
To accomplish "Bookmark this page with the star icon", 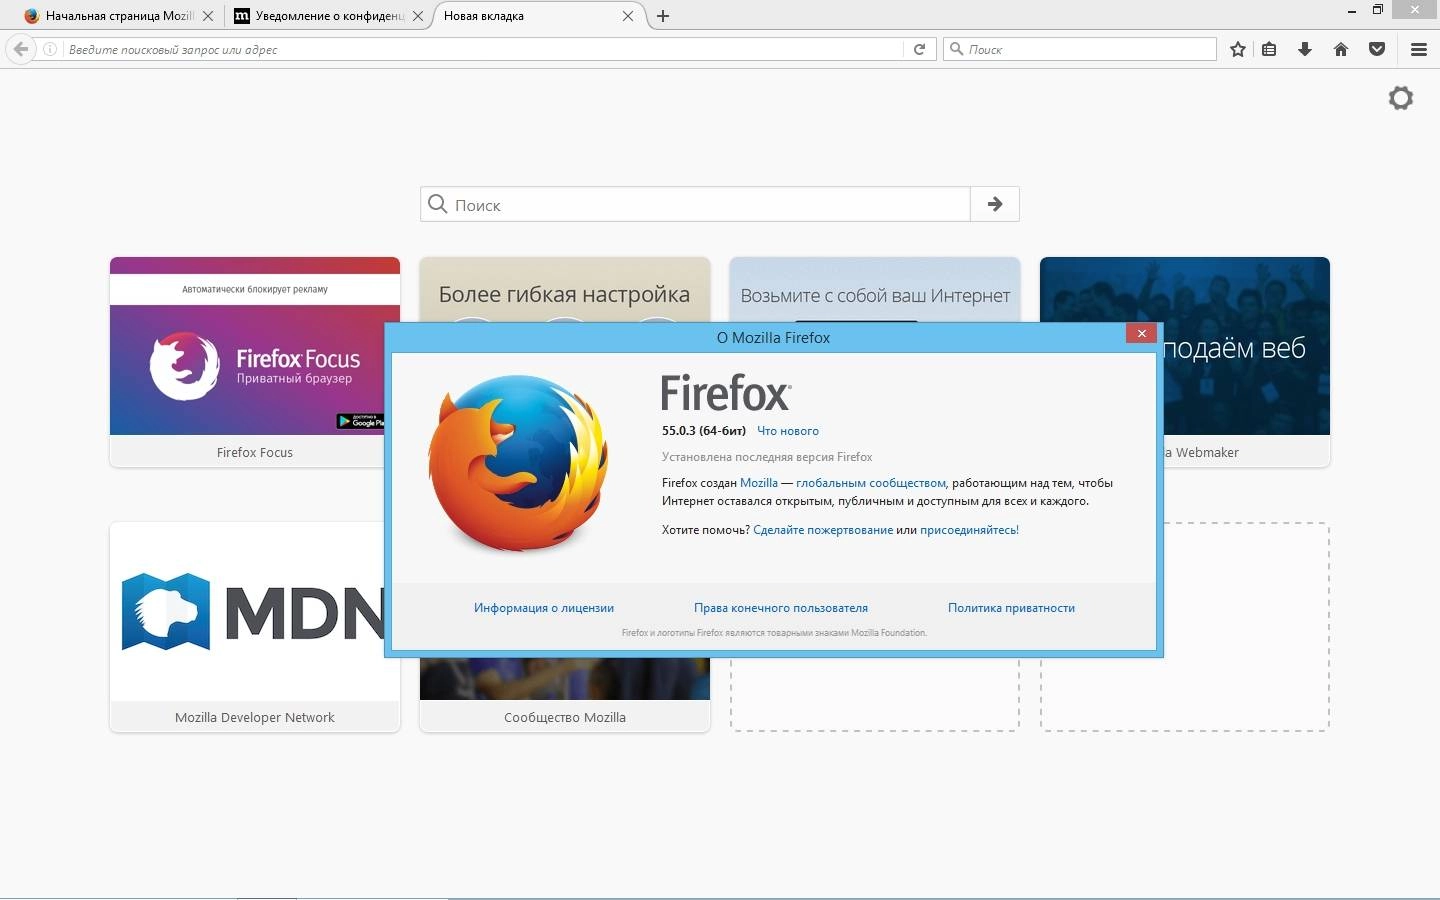I will click(x=1238, y=49).
